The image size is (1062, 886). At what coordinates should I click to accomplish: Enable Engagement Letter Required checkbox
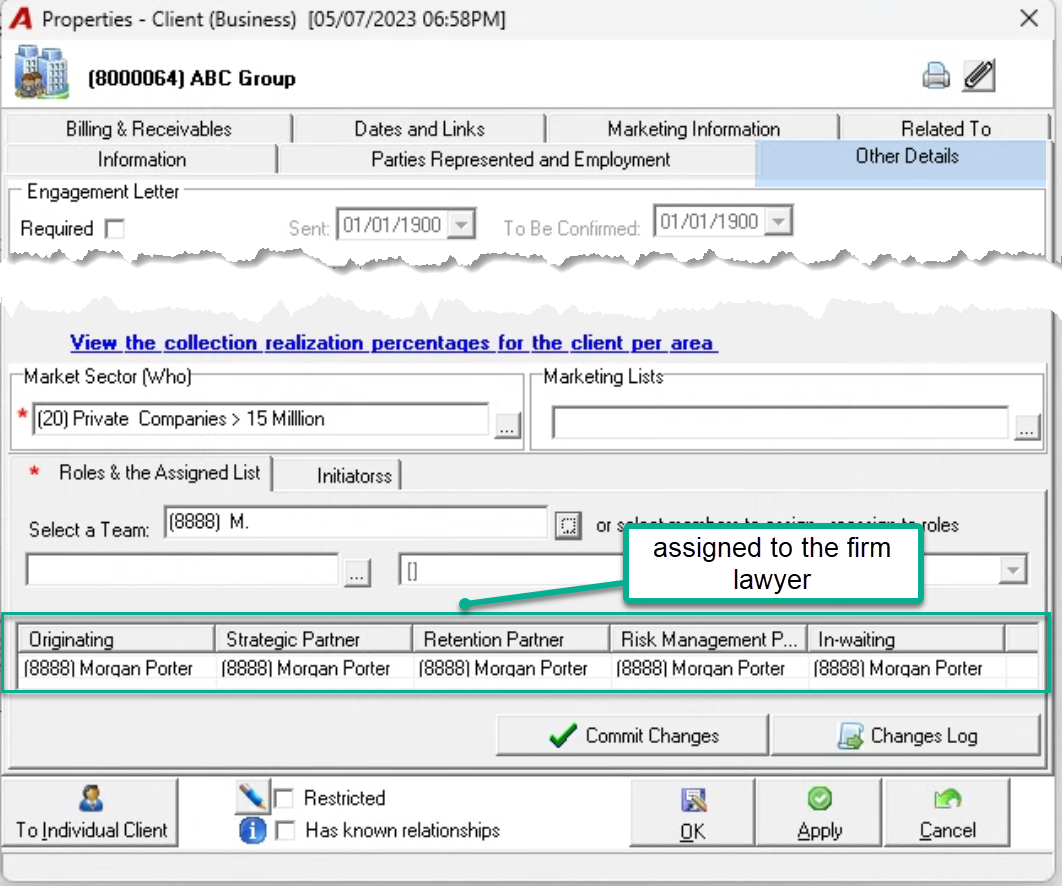point(115,228)
